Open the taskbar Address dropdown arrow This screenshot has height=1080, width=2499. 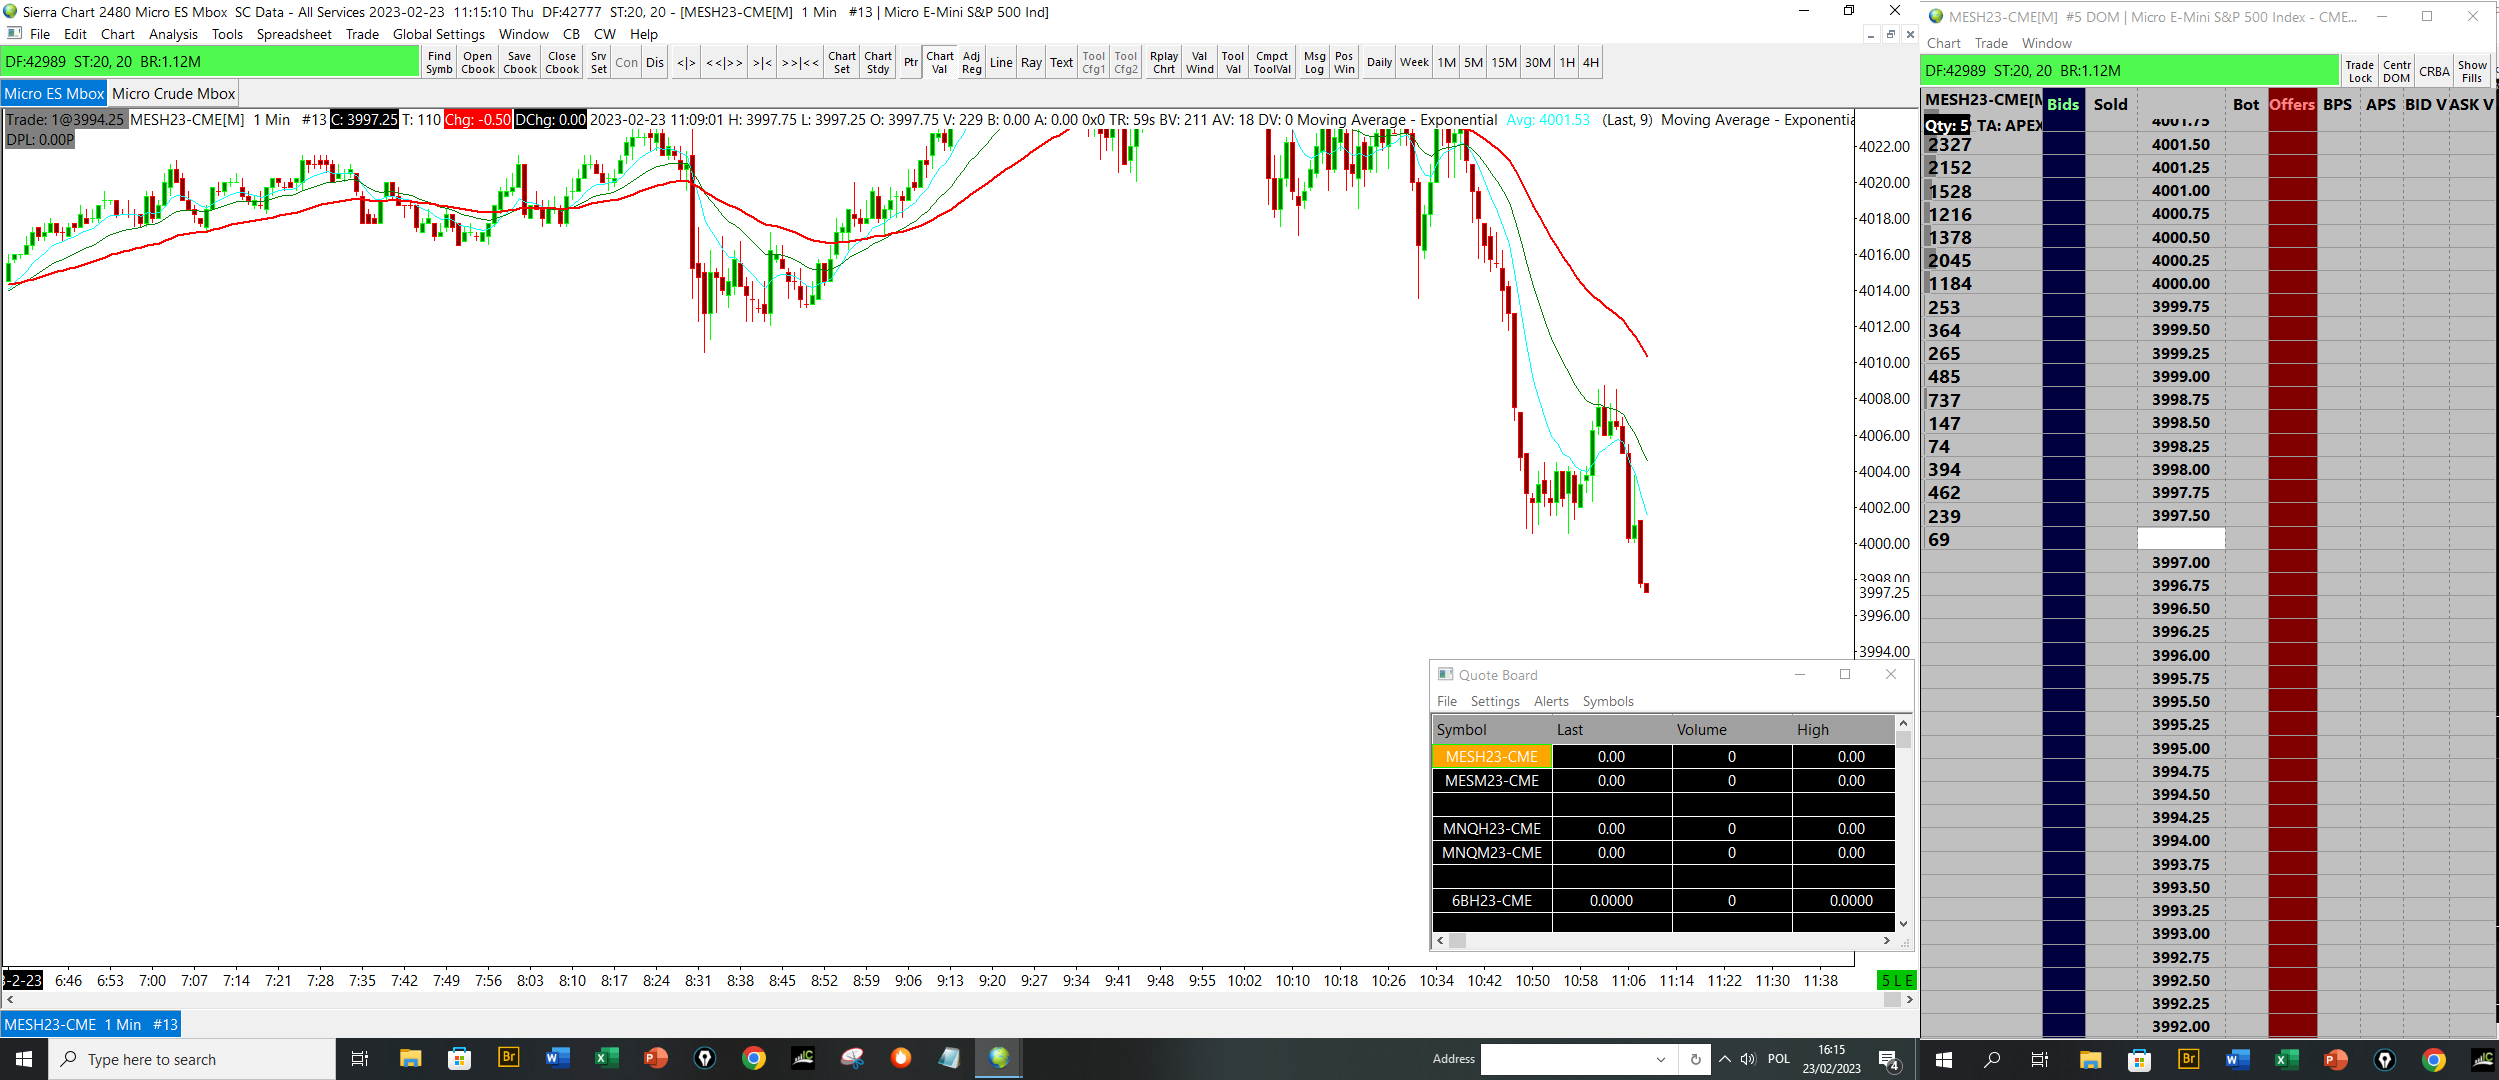[x=1661, y=1059]
